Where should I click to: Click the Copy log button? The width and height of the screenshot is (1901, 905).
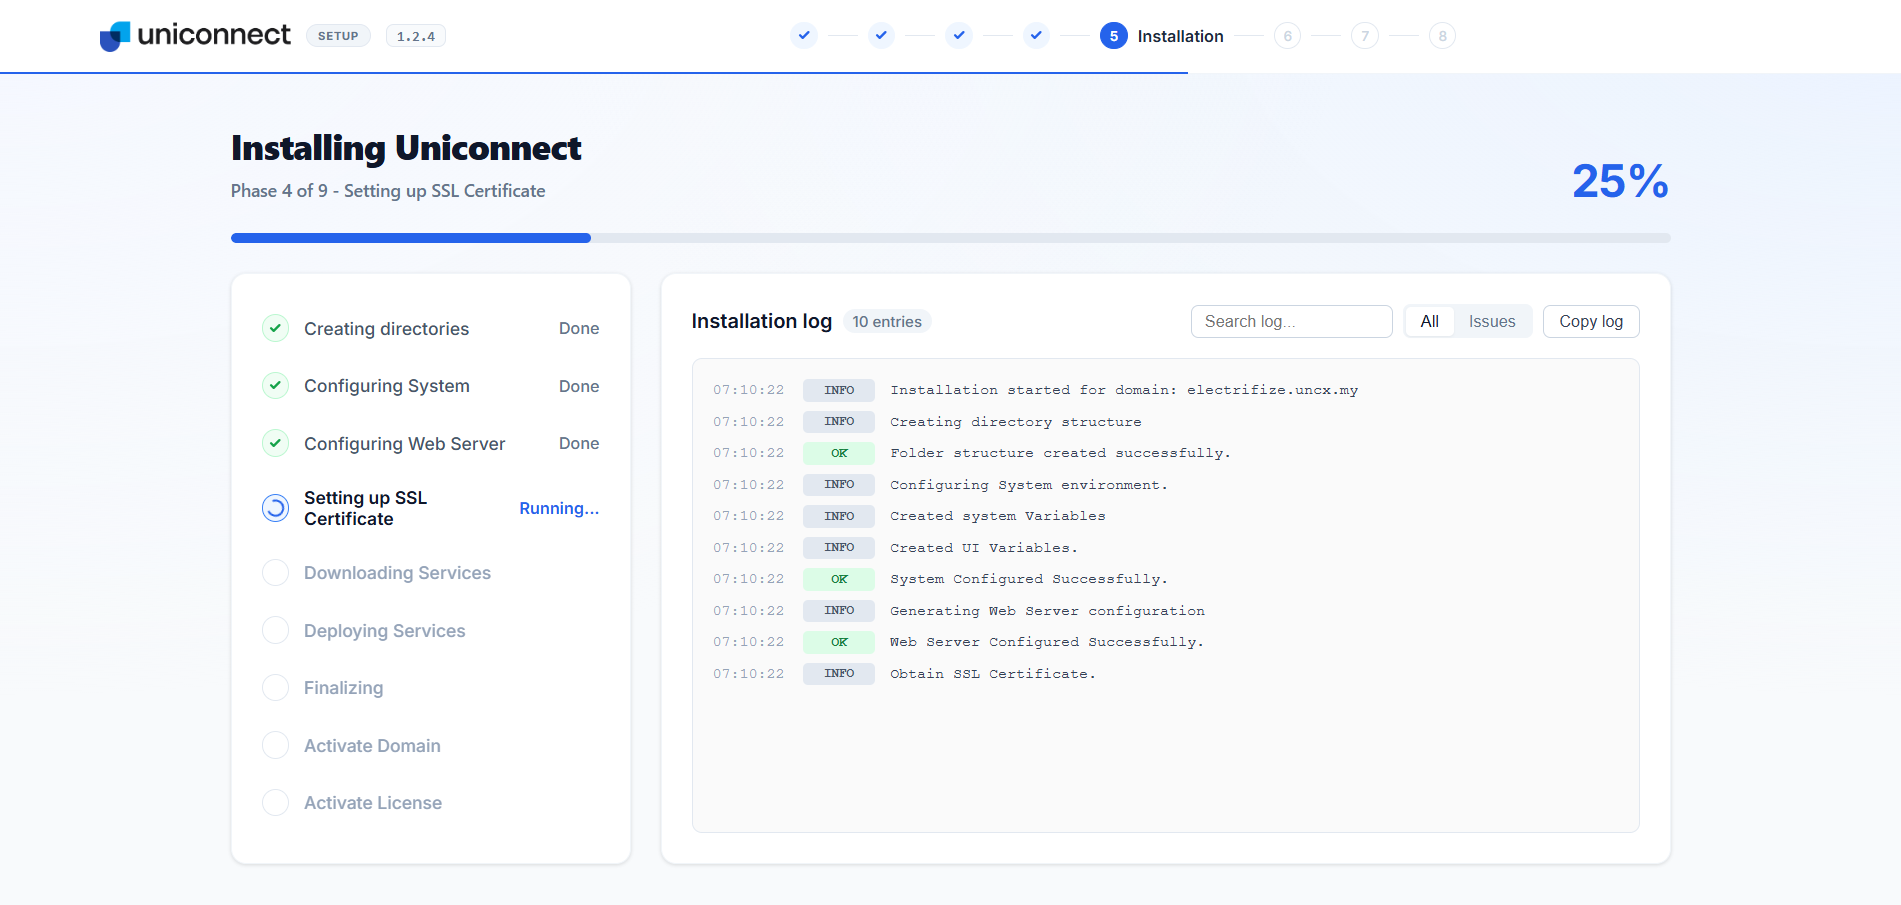pyautogui.click(x=1591, y=321)
